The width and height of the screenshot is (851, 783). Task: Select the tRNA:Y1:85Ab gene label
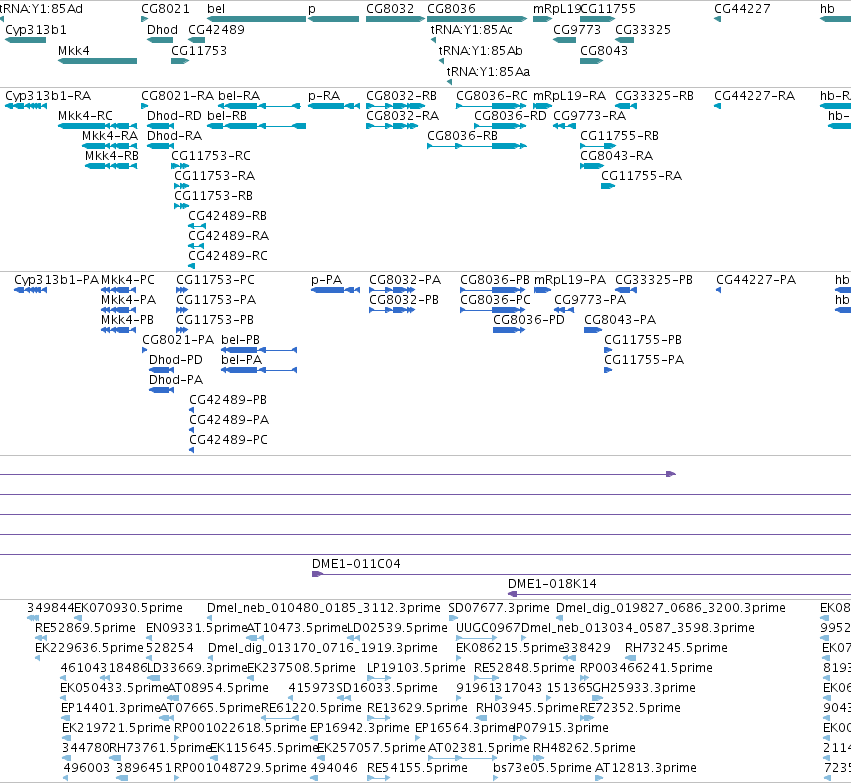[x=481, y=51]
